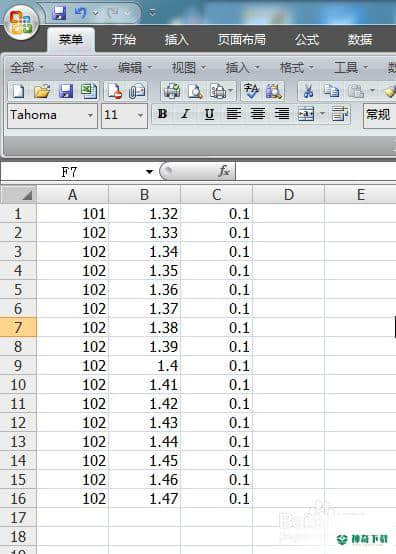Save with the toolbar floppy icon
The image size is (396, 554).
point(66,91)
